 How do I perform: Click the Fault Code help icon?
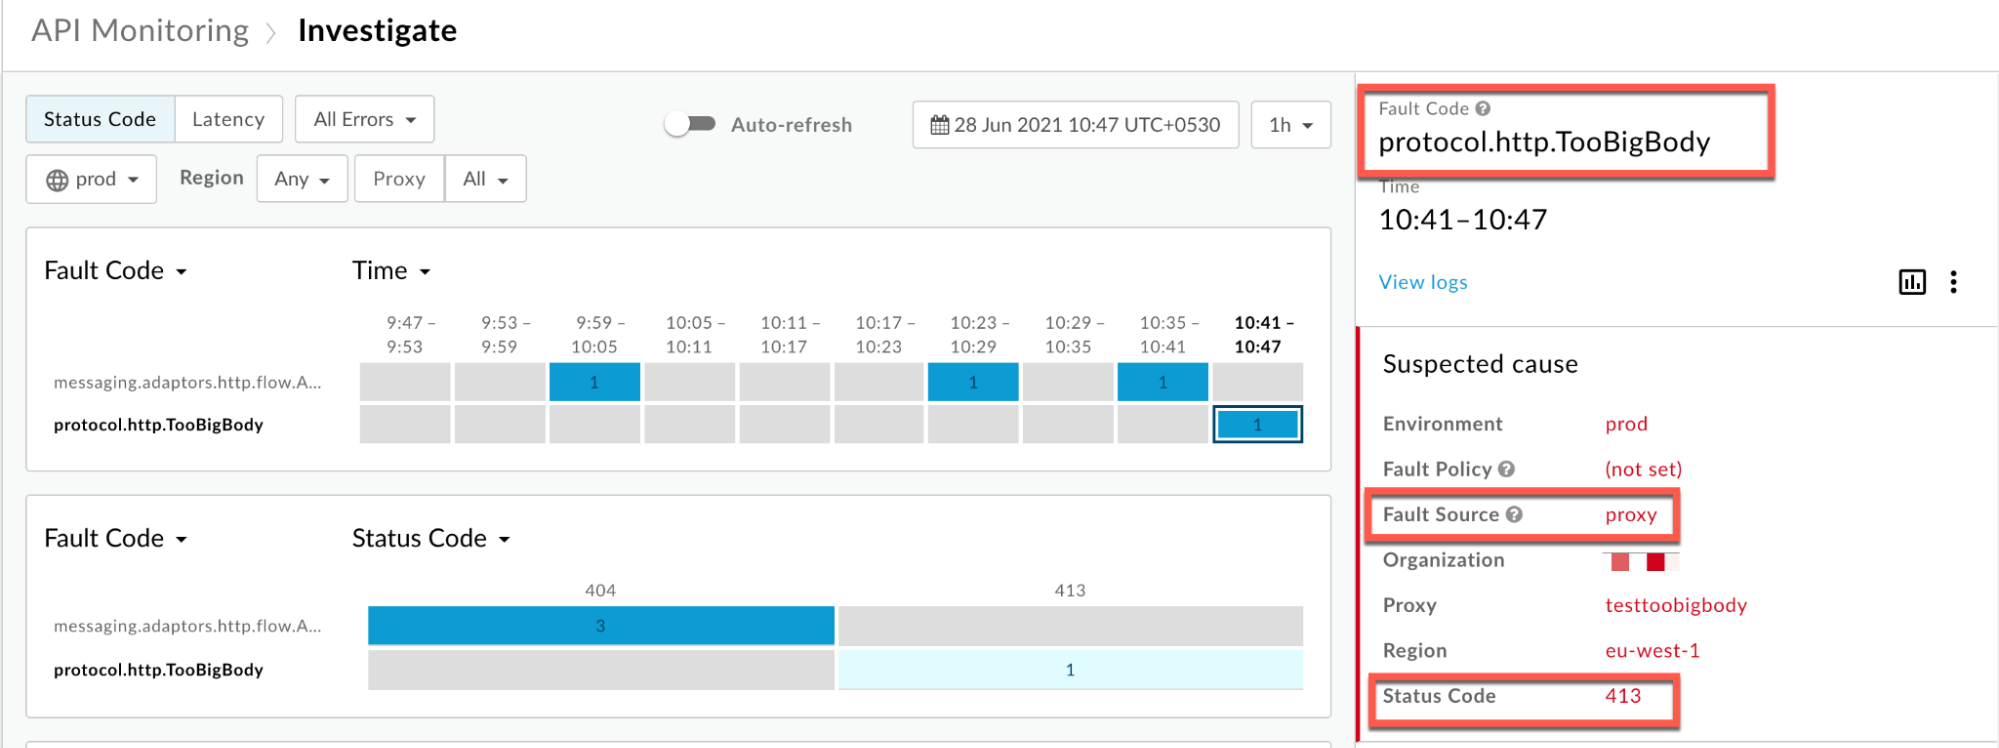pos(1483,109)
